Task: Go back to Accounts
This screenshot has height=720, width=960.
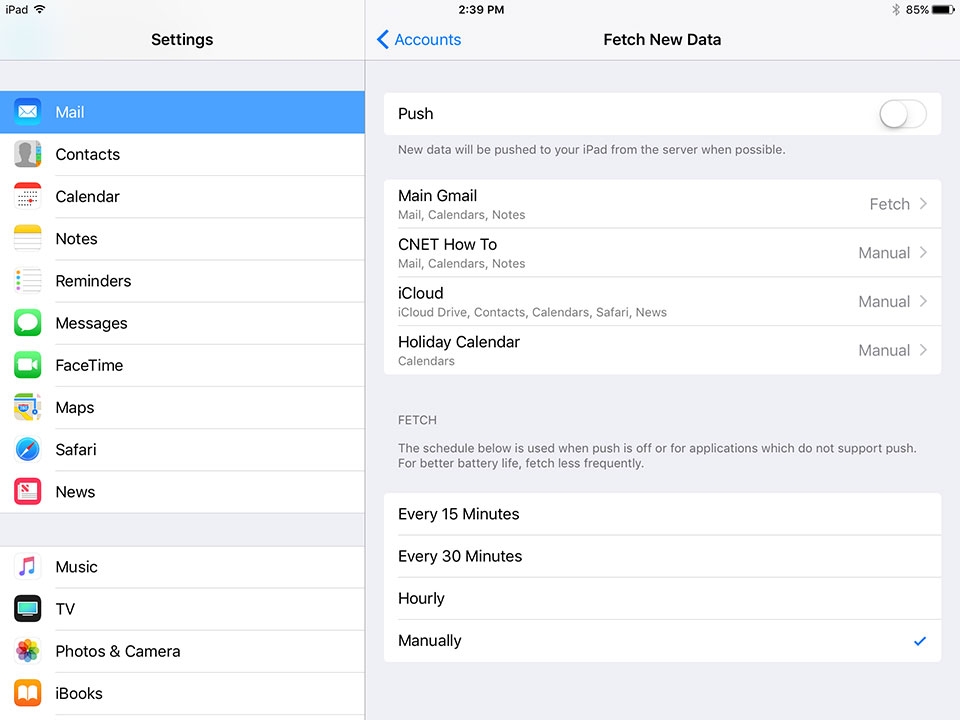Action: point(419,40)
